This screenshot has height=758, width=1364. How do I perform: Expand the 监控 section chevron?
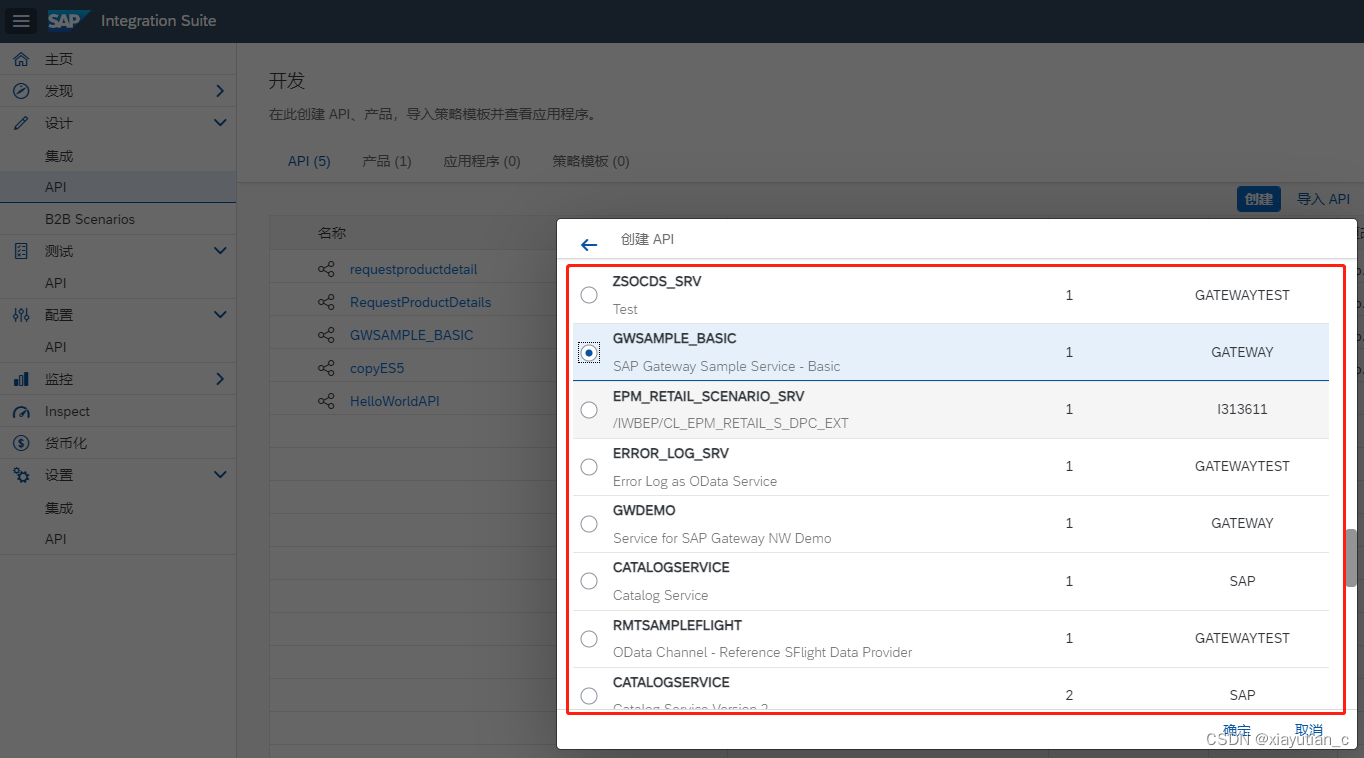(x=220, y=379)
